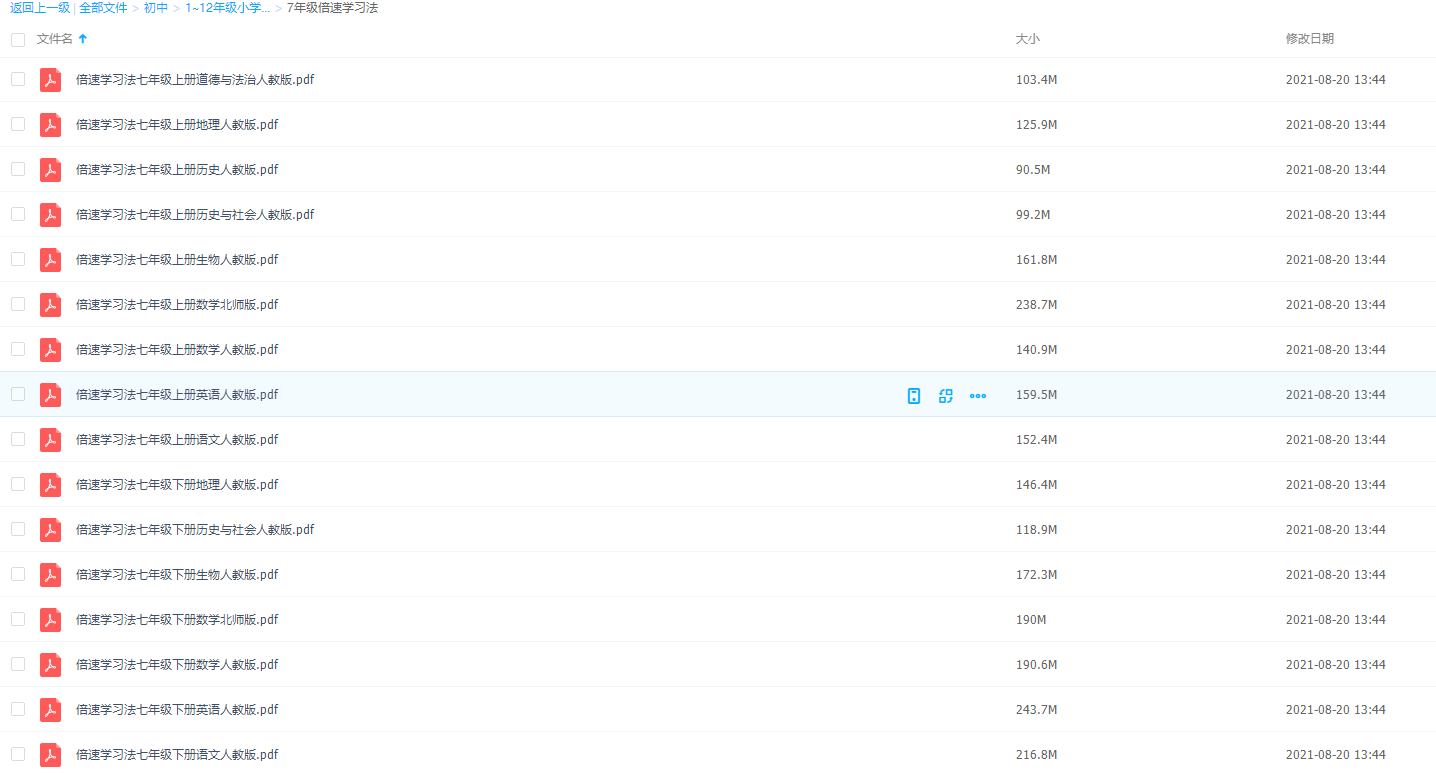
Task: Click the sort arrow next to 文件名
Action: [83, 39]
